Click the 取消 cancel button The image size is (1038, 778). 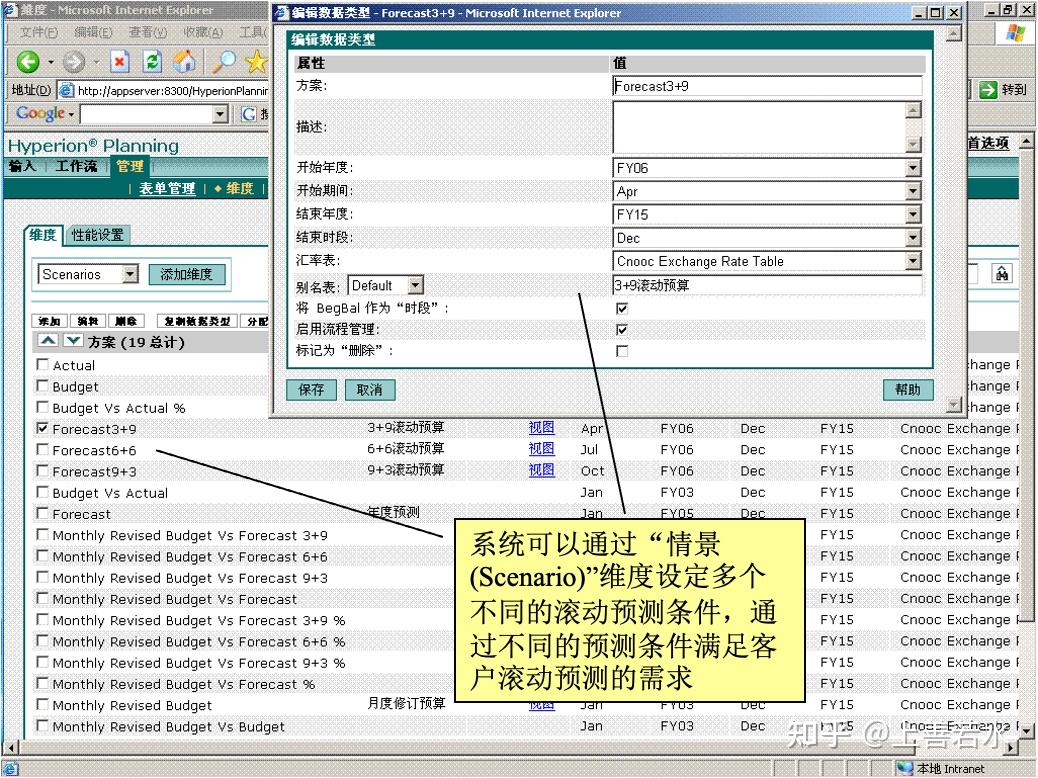pyautogui.click(x=370, y=389)
